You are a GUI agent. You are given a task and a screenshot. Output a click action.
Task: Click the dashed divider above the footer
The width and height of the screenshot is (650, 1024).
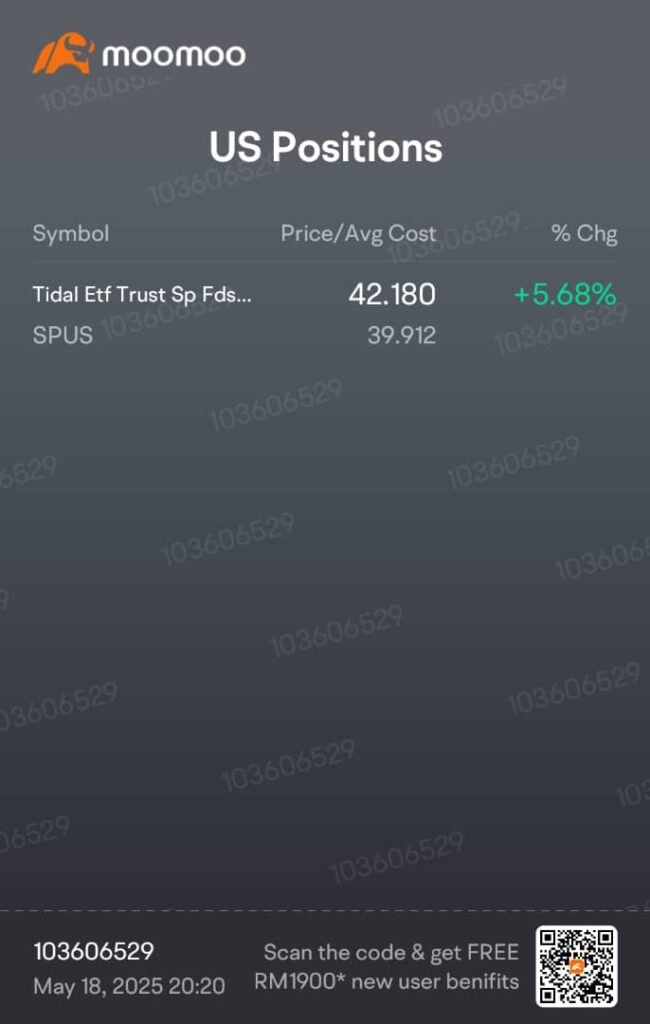[x=325, y=911]
